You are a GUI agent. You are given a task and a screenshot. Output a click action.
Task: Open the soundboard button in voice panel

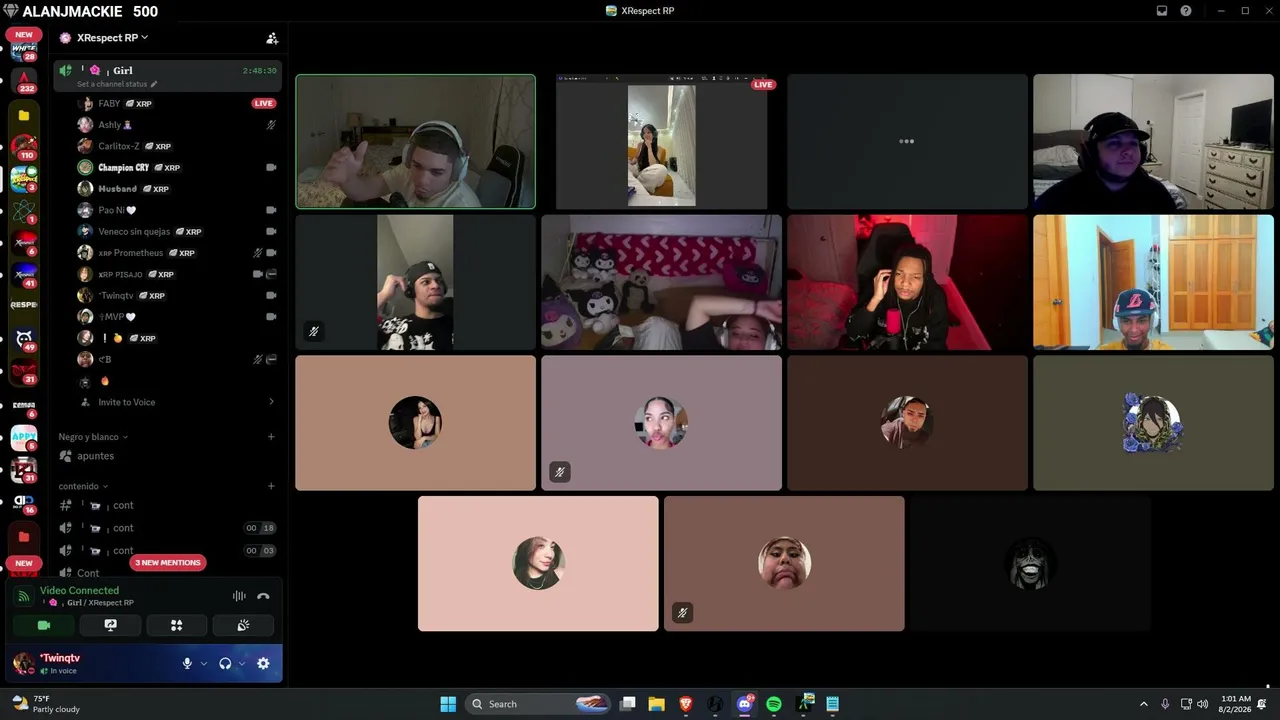point(243,625)
